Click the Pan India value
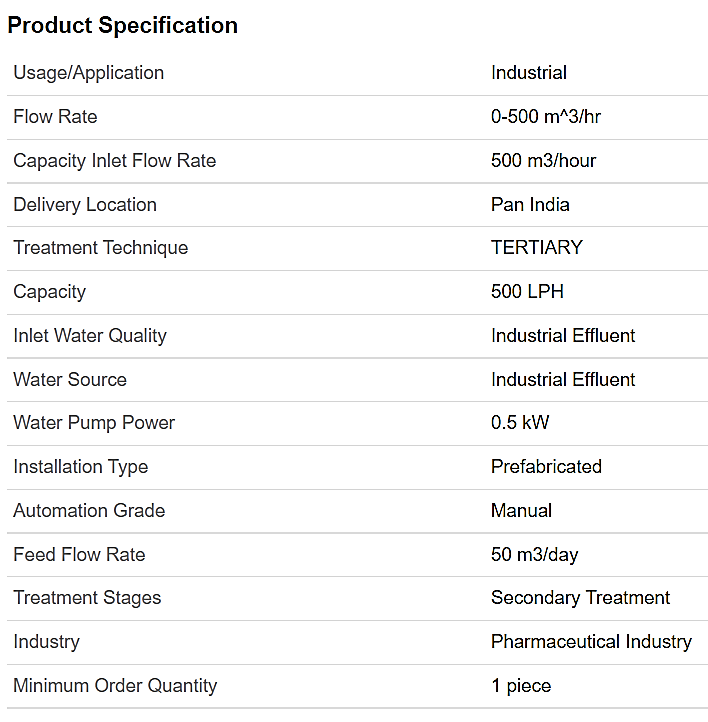708x722 pixels. (530, 205)
